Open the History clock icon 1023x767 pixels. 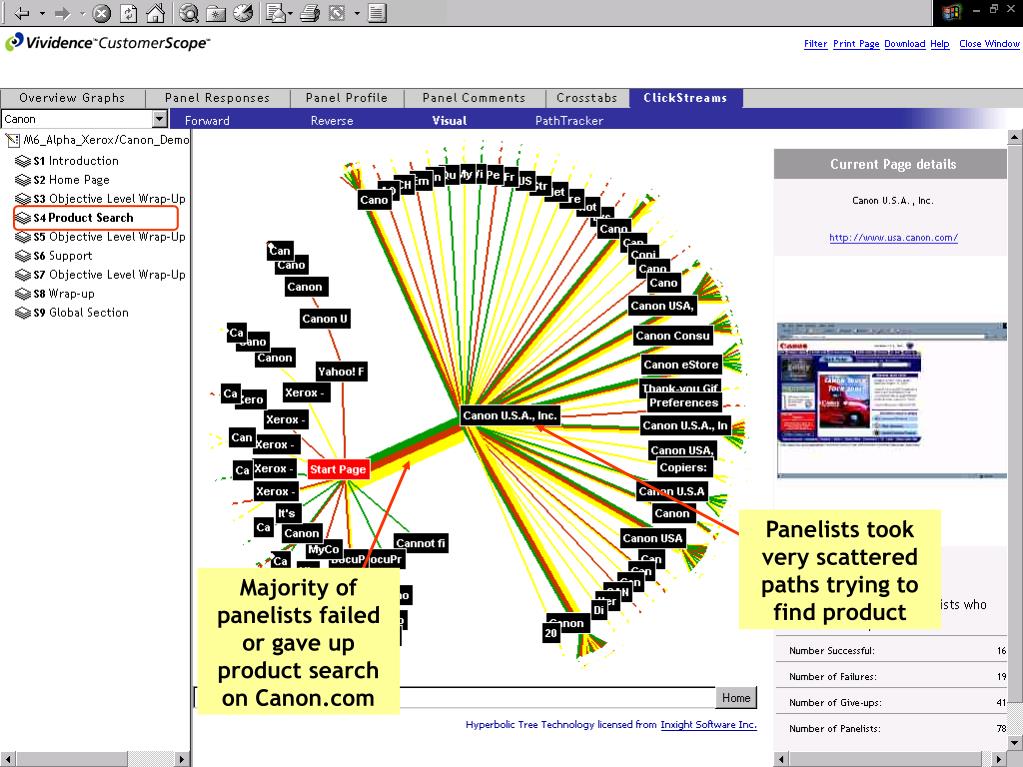point(243,13)
